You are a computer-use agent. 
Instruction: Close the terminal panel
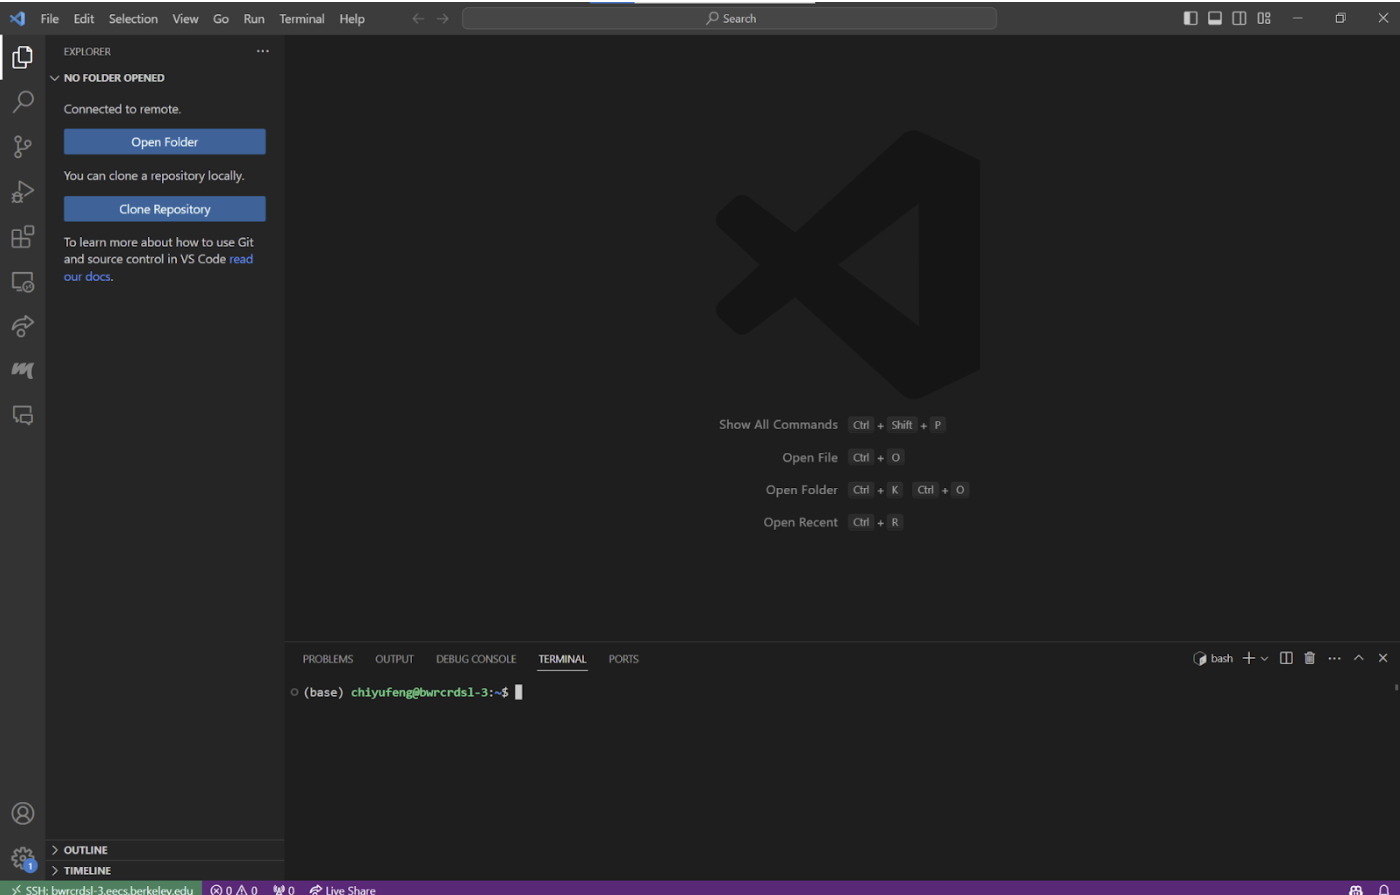click(1383, 658)
